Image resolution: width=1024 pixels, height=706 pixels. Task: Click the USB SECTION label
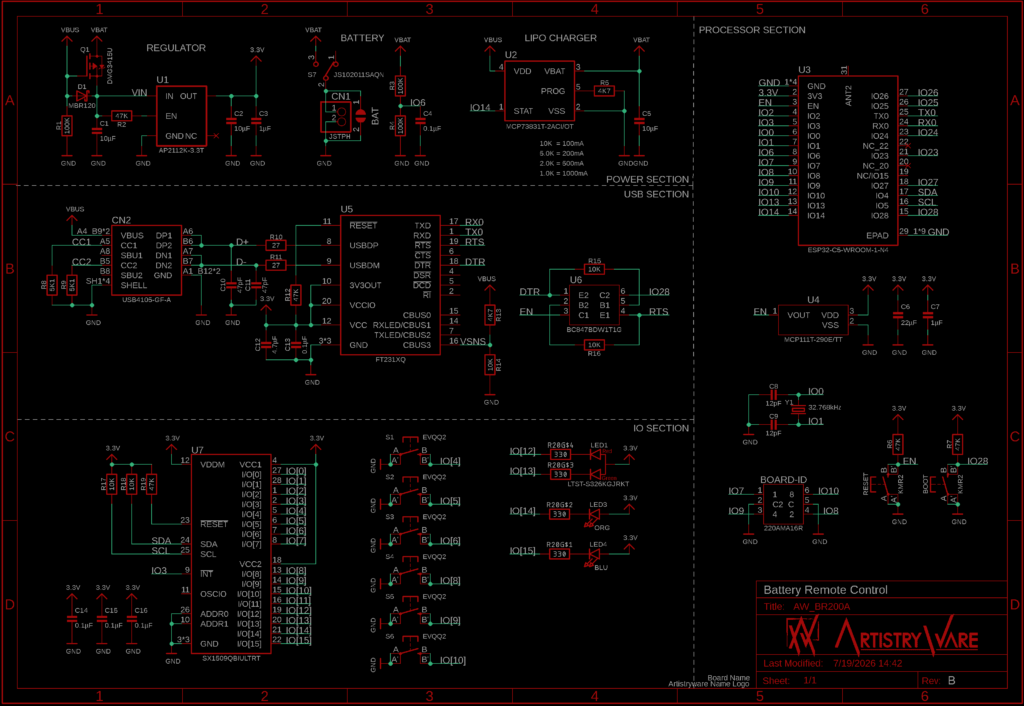[x=656, y=194]
